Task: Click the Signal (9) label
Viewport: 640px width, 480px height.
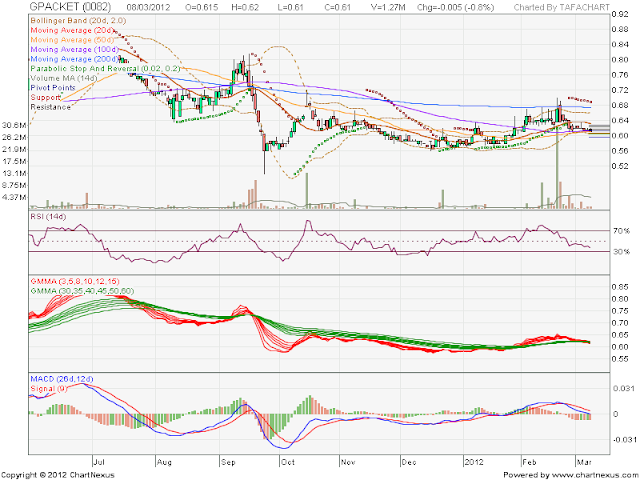Action: pos(49,389)
